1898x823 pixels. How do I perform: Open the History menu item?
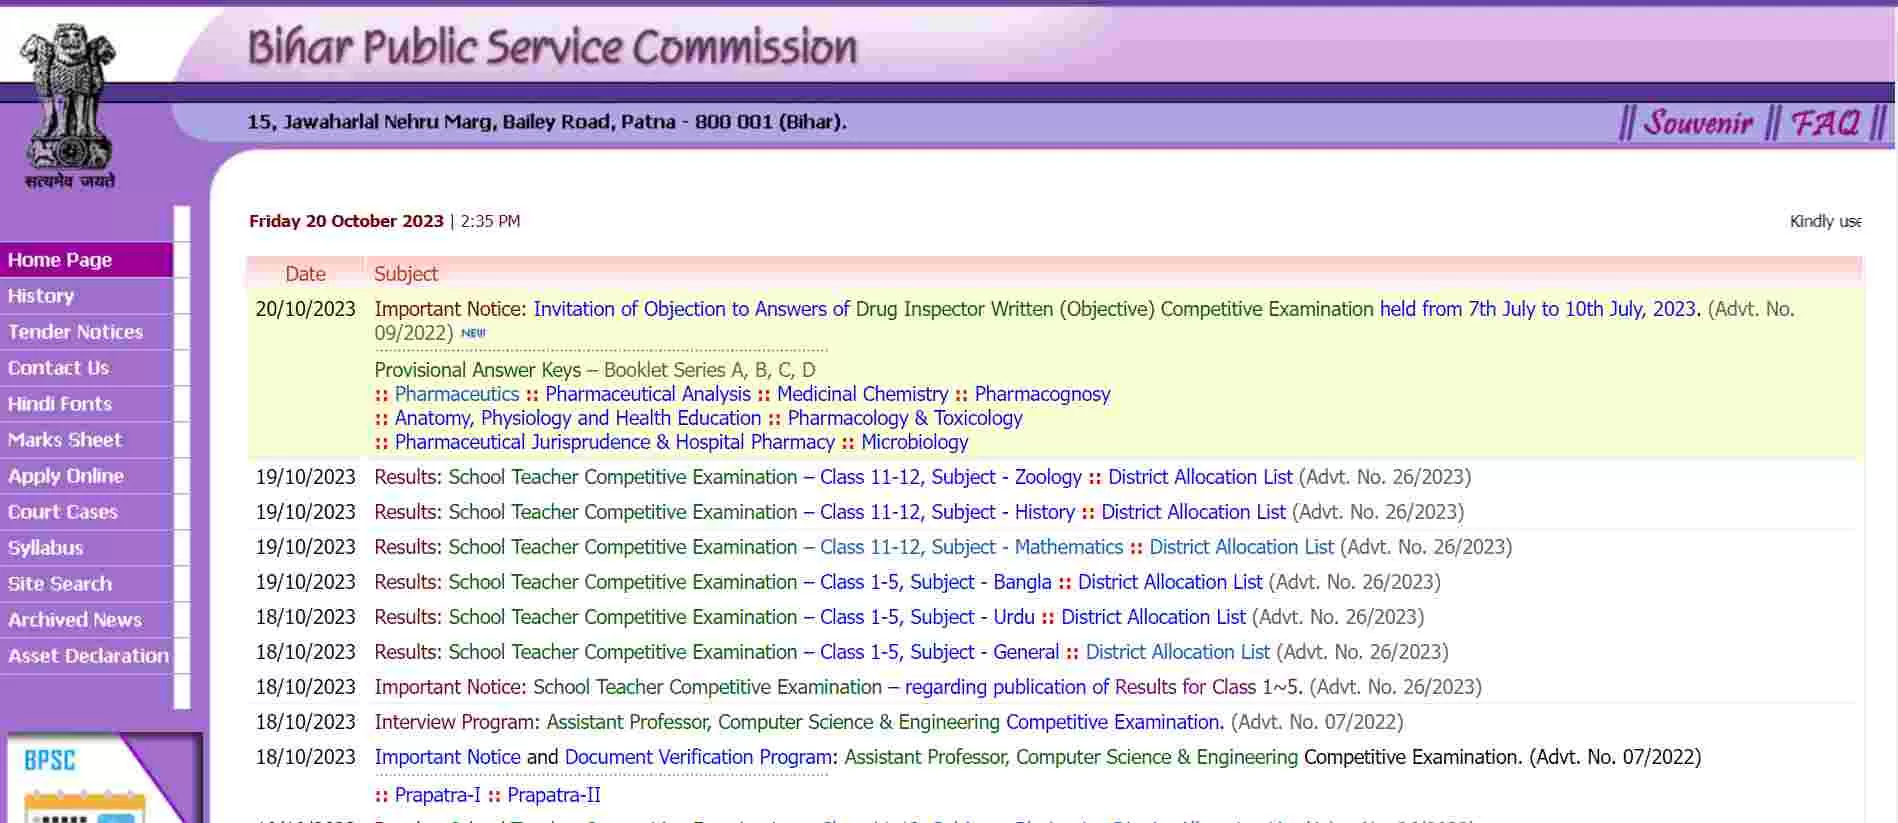click(86, 296)
